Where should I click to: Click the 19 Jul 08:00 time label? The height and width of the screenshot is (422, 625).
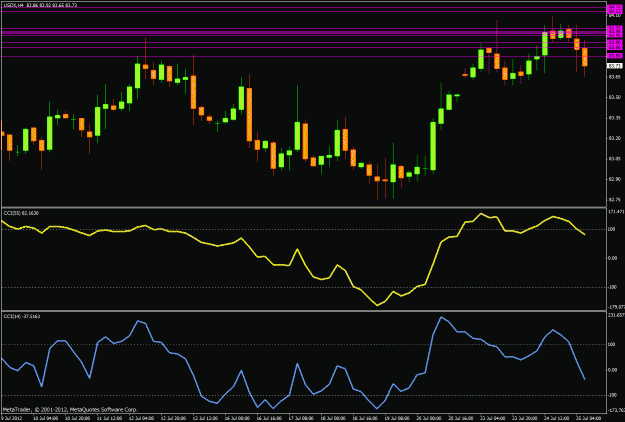(x=397, y=418)
